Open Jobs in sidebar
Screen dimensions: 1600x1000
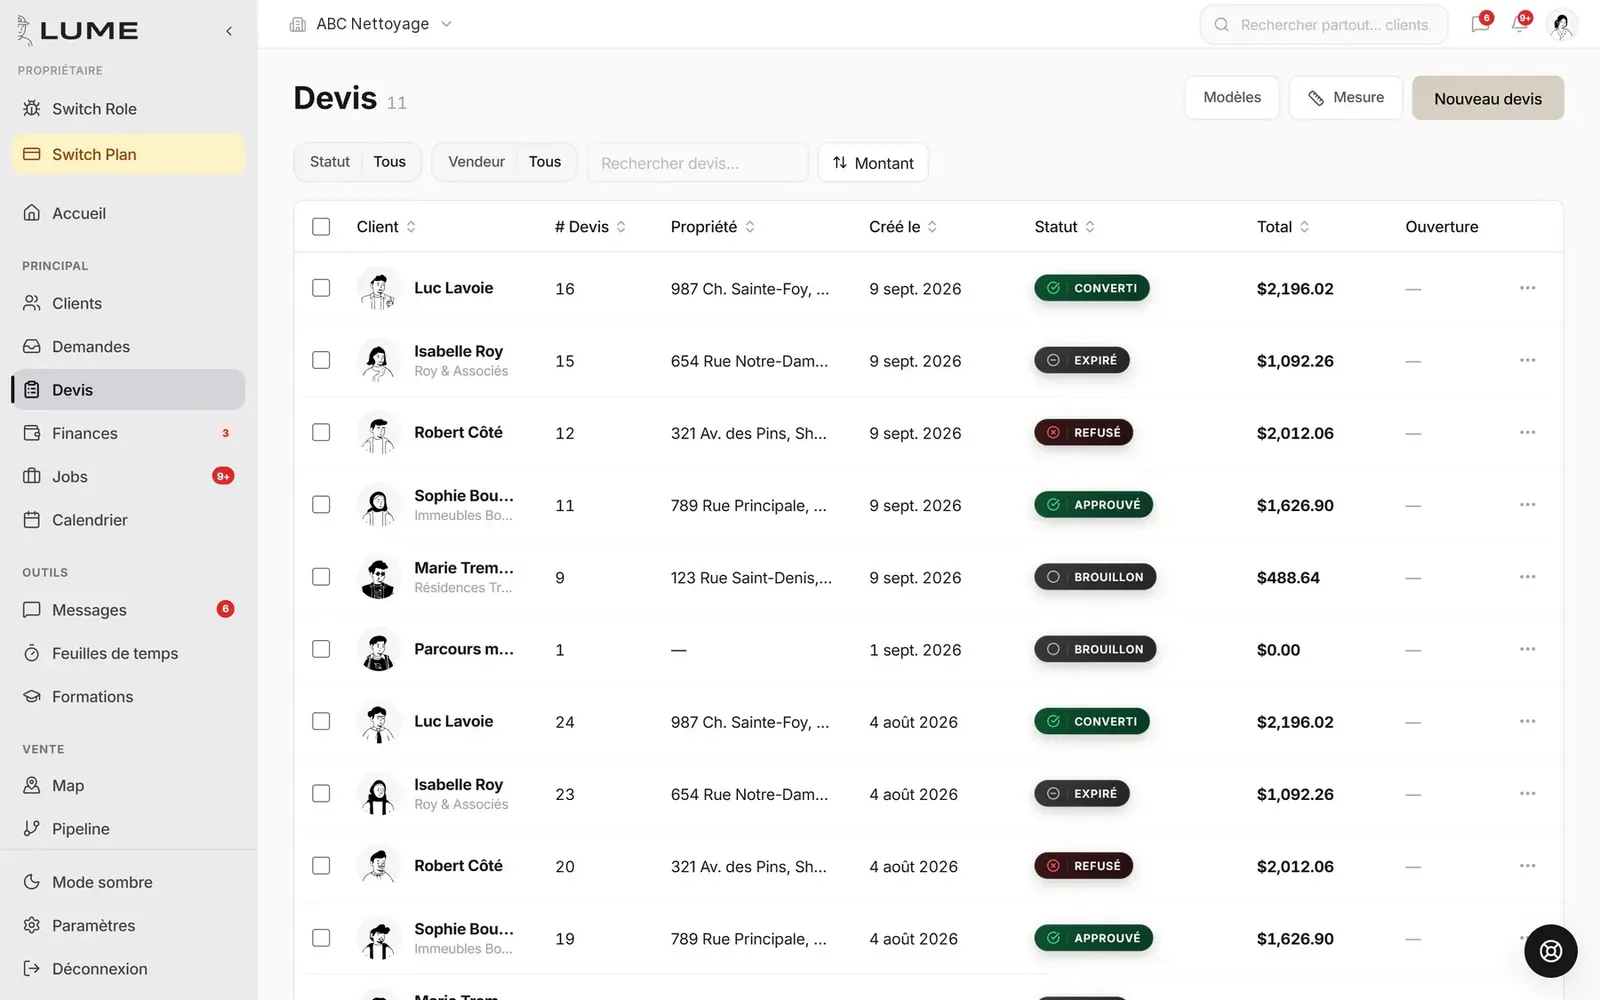[128, 477]
